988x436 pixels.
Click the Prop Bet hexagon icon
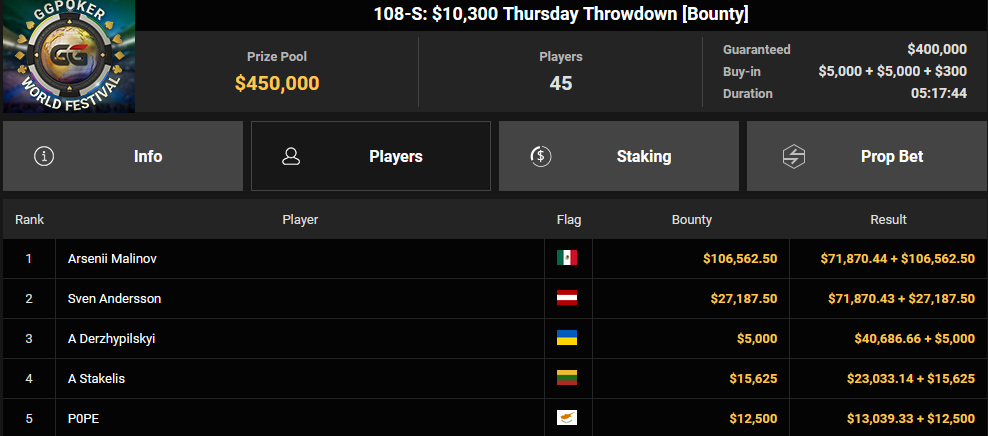click(794, 156)
